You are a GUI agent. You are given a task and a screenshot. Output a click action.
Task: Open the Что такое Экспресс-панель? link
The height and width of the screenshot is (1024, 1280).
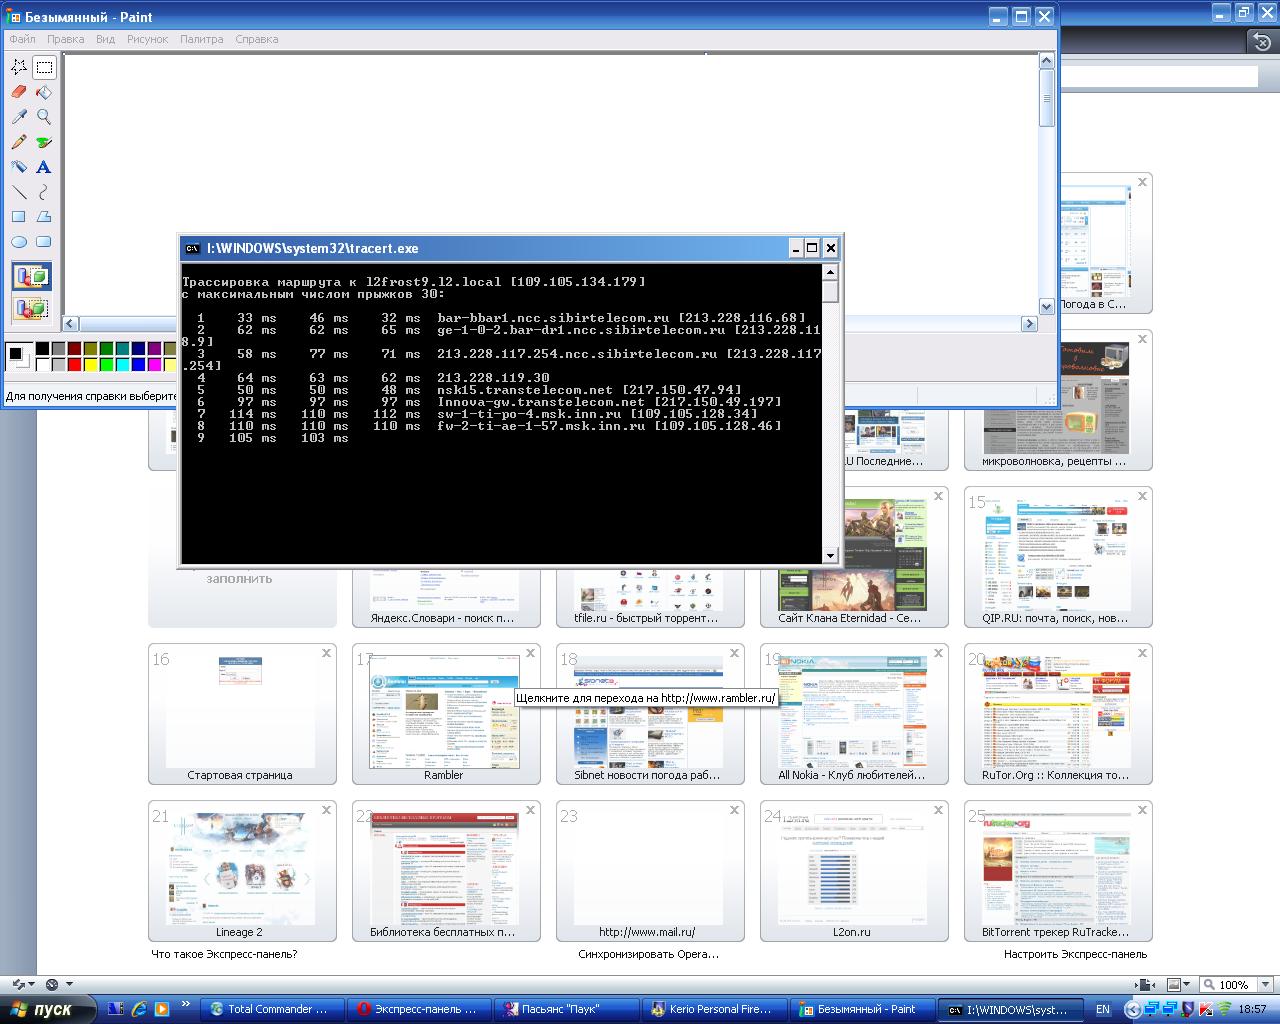tap(224, 954)
